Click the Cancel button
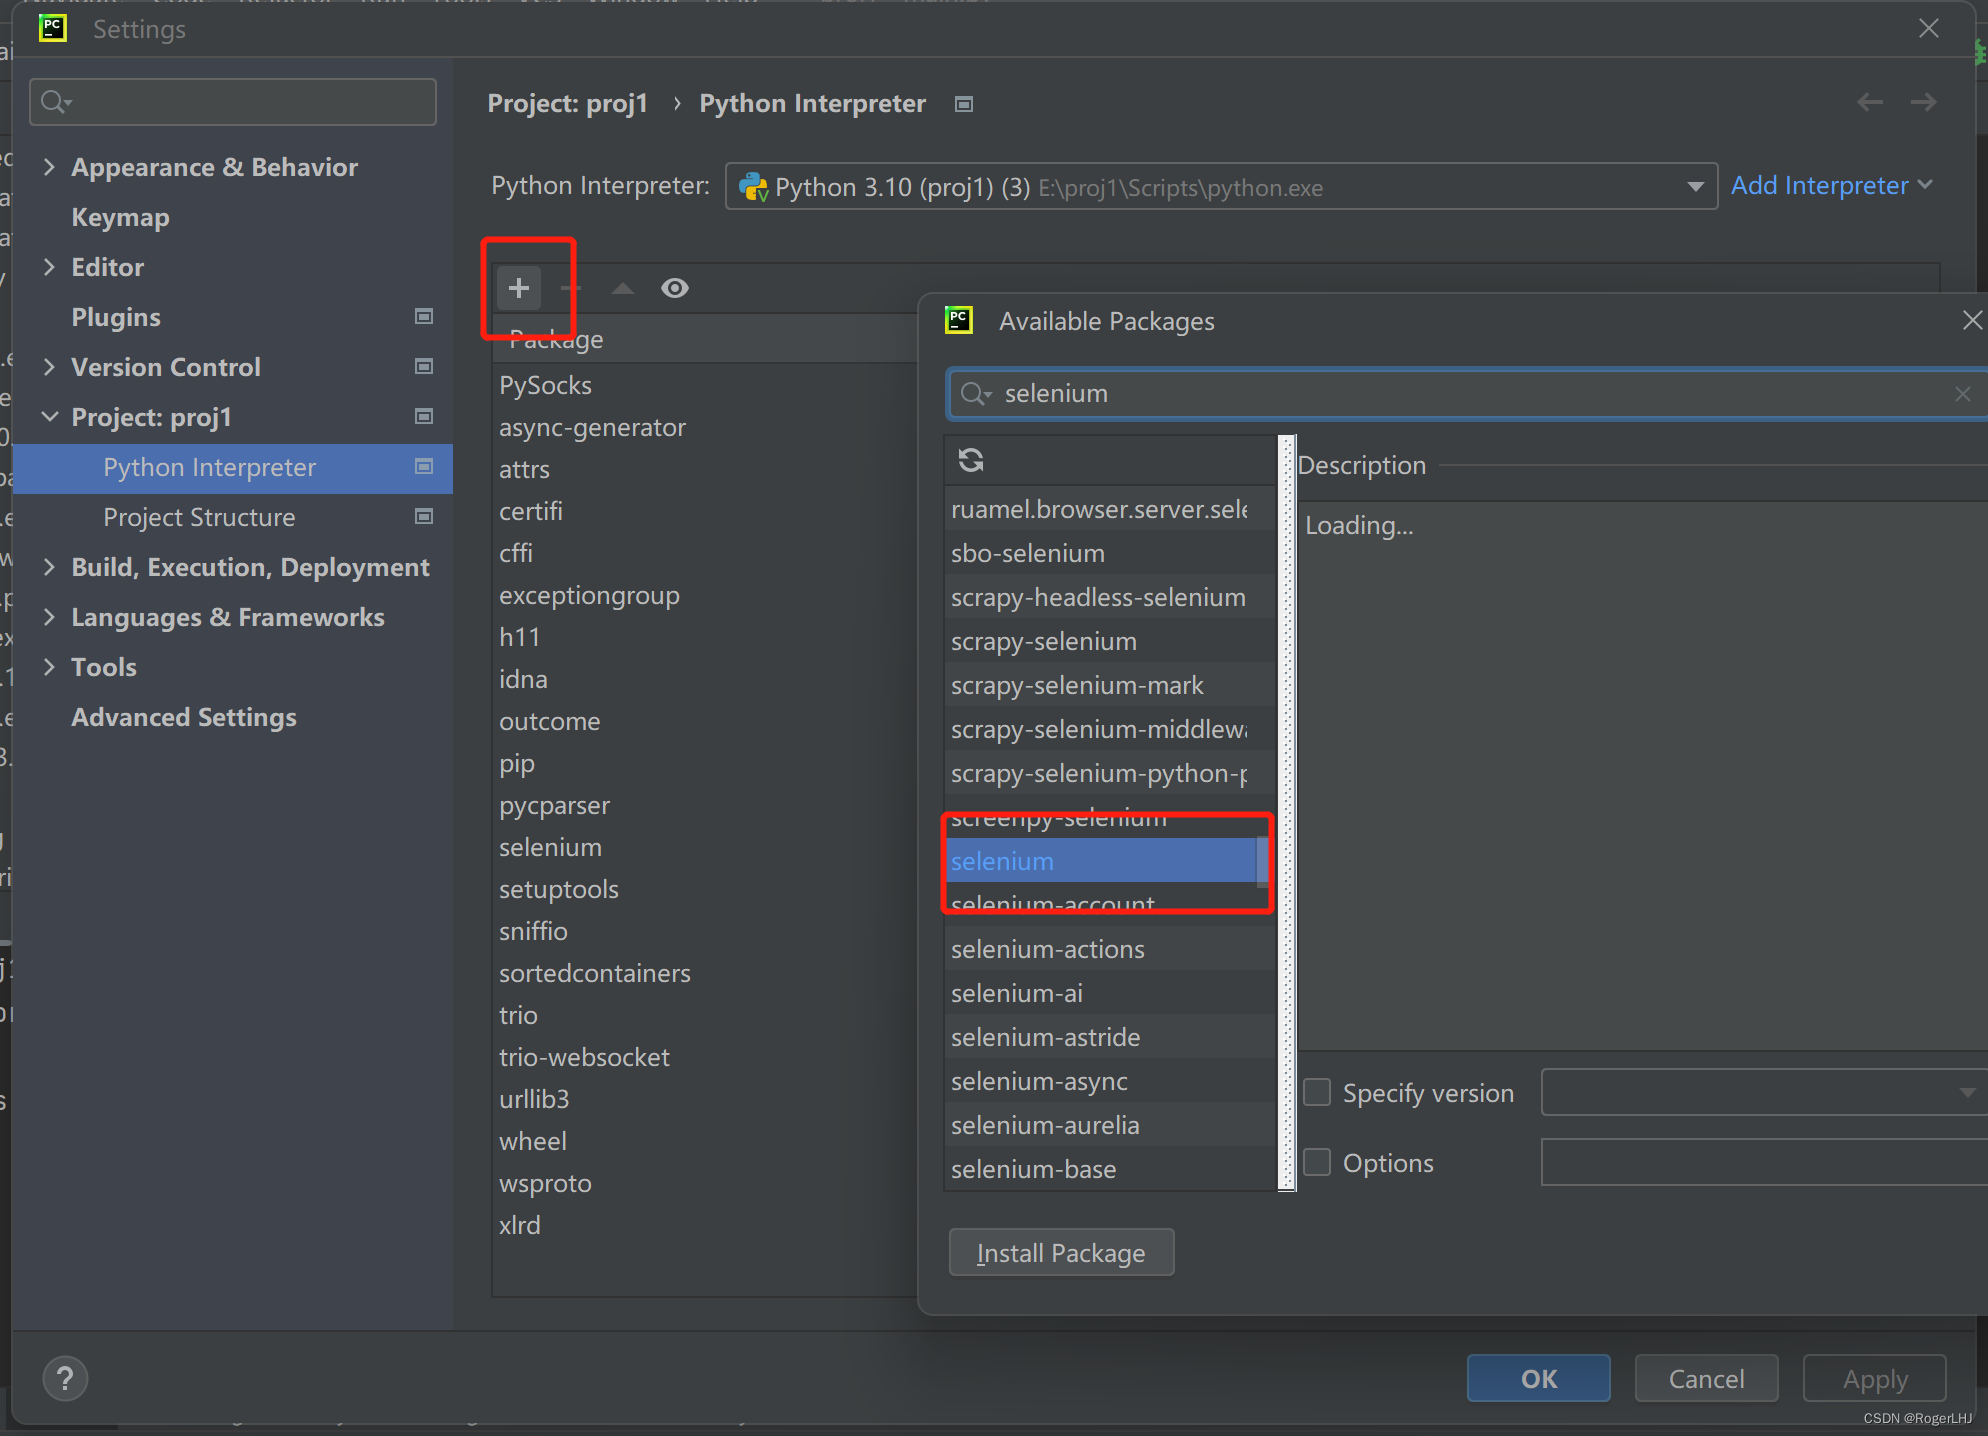1988x1436 pixels. pos(1706,1379)
